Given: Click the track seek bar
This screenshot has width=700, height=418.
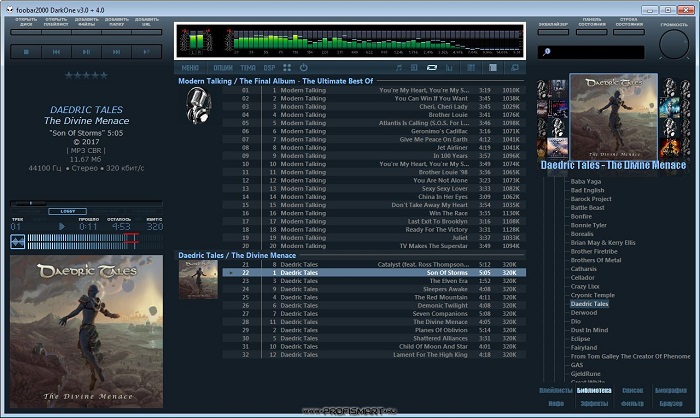Looking at the screenshot, I should (86, 203).
